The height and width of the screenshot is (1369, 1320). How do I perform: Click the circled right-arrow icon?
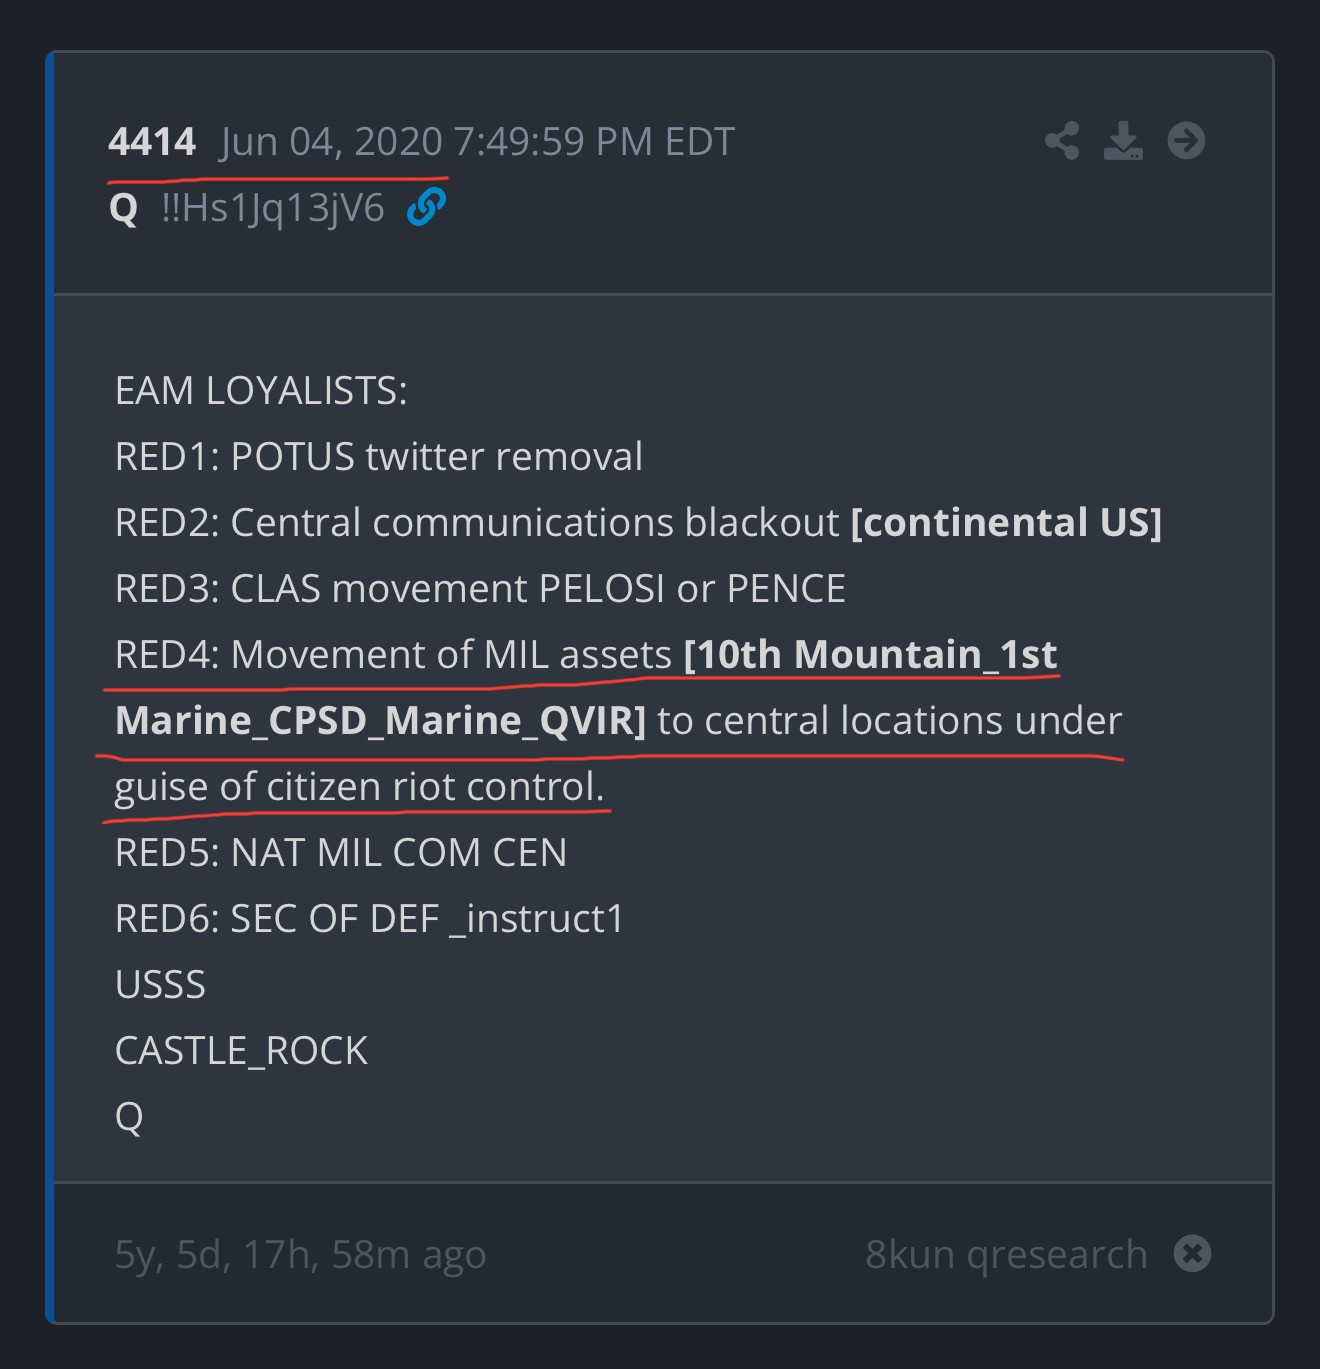pyautogui.click(x=1186, y=141)
